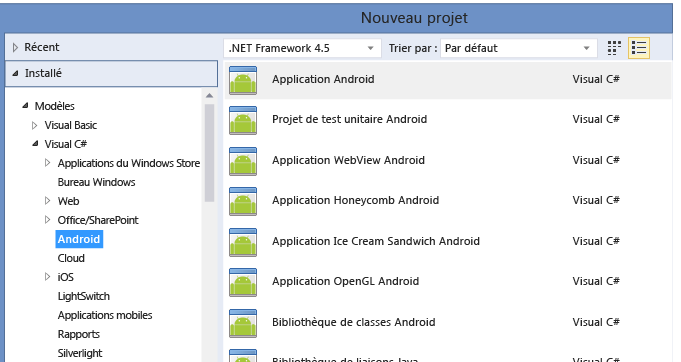Expand Applications du Windows Store arrow
681x362 pixels.
click(x=48, y=163)
